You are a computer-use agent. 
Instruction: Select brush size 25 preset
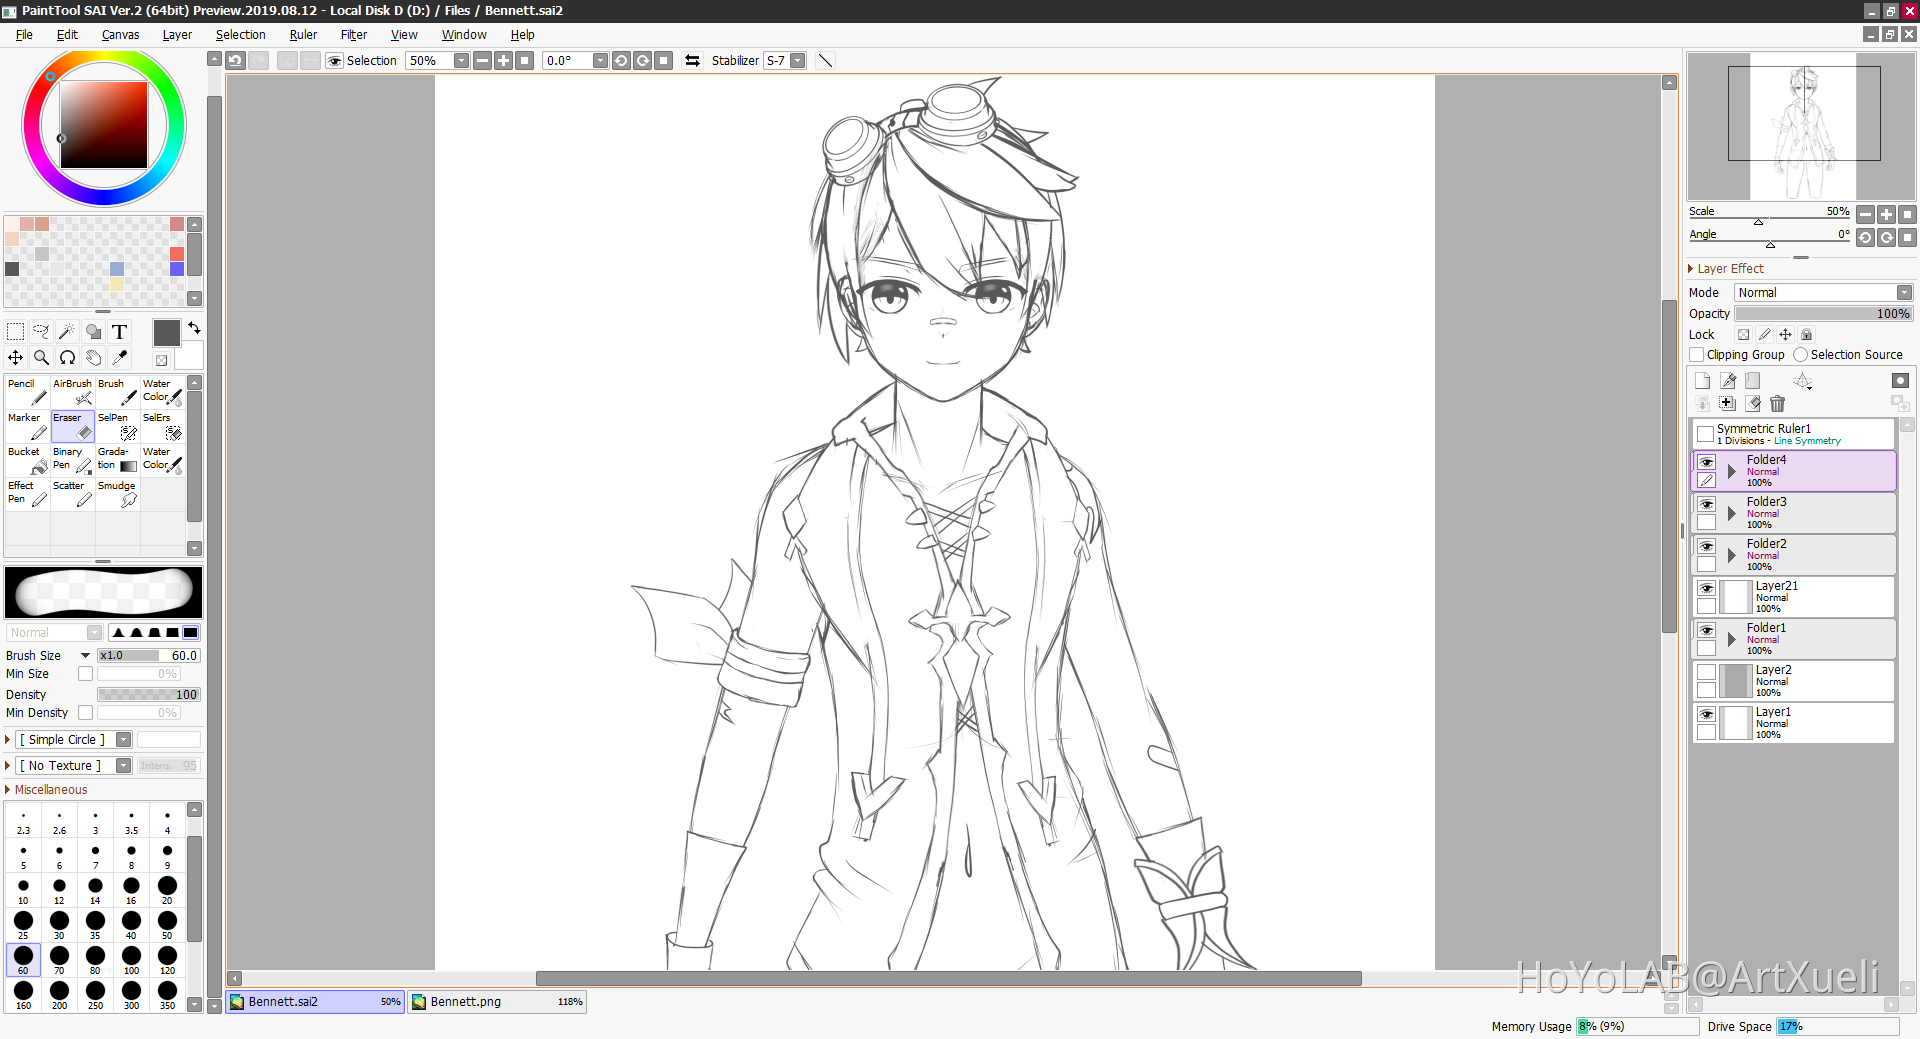coord(23,925)
